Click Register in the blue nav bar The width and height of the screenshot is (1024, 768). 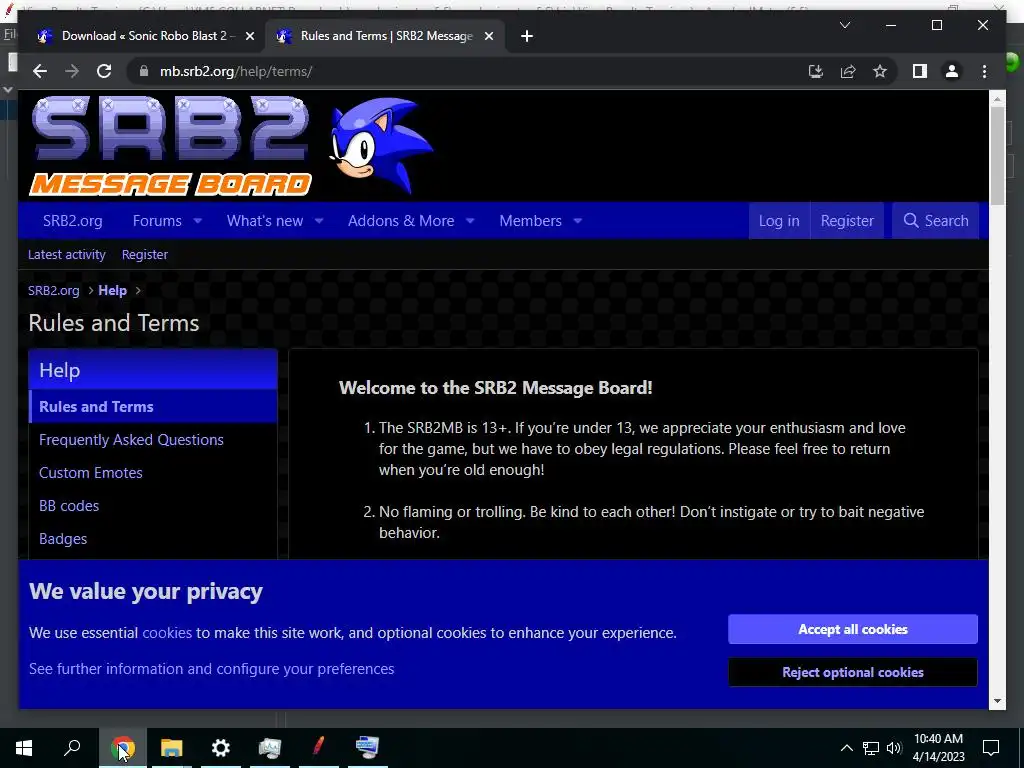click(x=847, y=221)
